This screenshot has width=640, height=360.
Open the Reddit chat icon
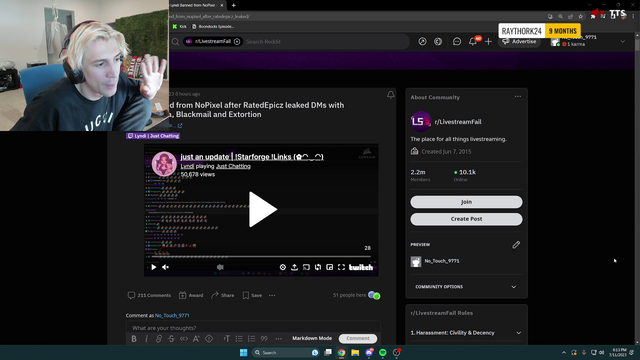pyautogui.click(x=457, y=42)
